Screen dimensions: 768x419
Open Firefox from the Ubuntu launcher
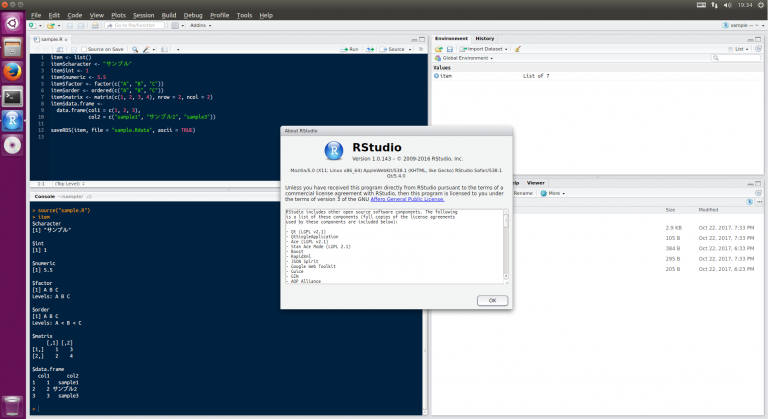pyautogui.click(x=12, y=71)
